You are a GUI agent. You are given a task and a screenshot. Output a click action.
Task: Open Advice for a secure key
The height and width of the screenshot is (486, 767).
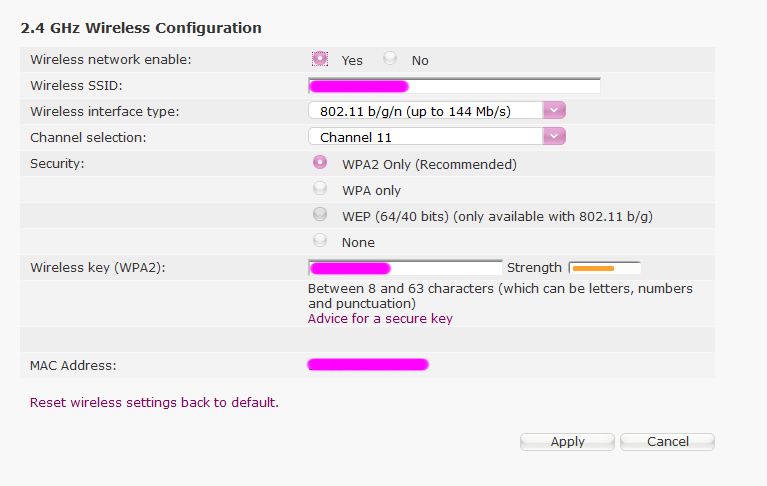pyautogui.click(x=380, y=319)
